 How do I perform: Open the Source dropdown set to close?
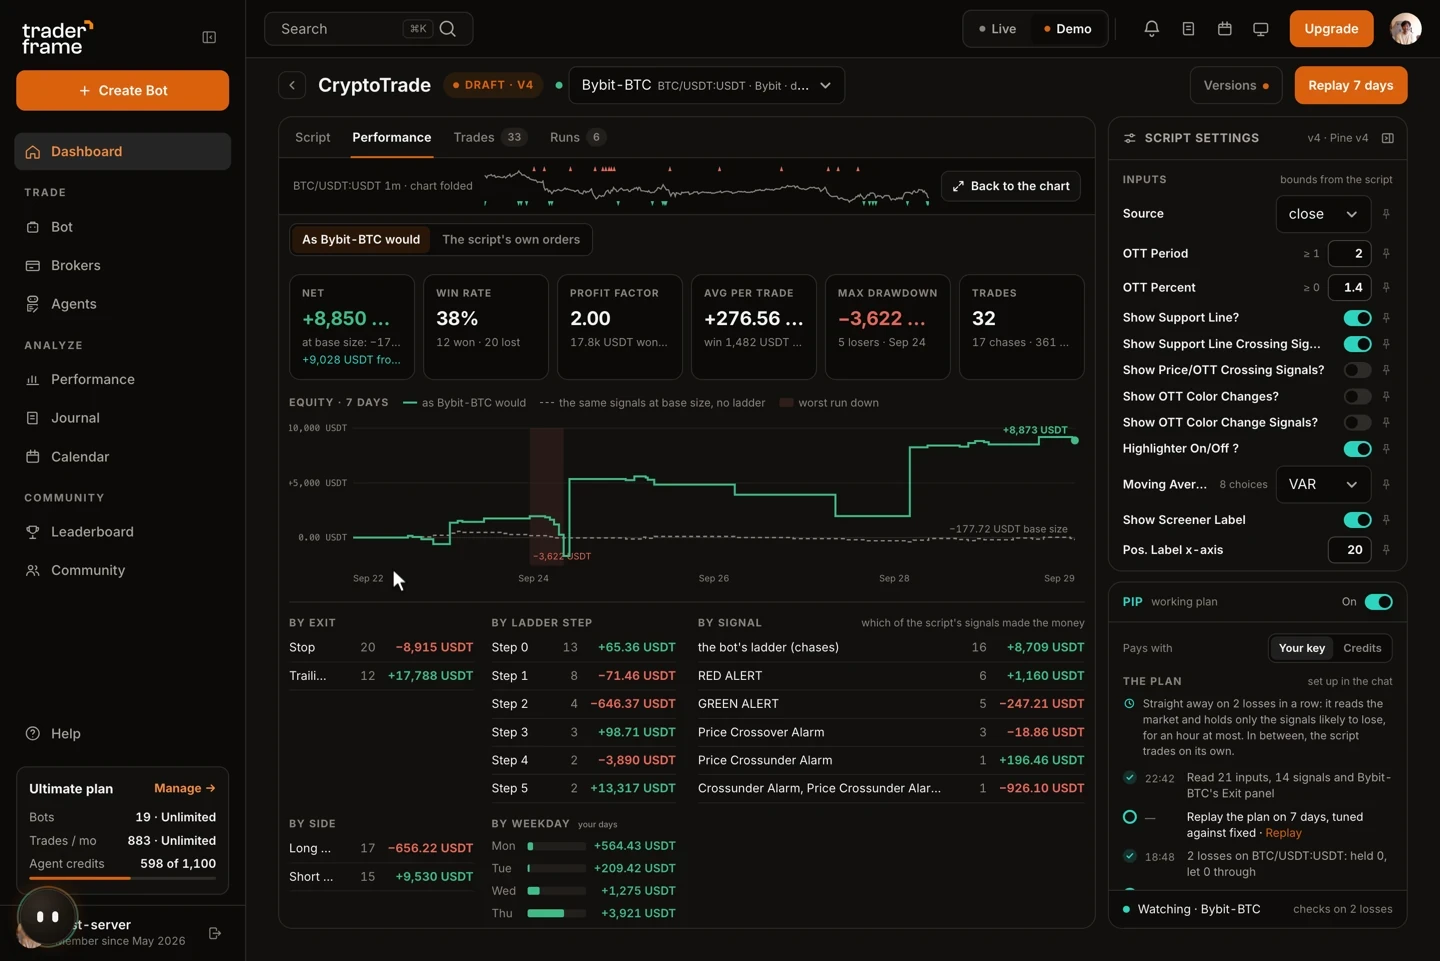point(1323,214)
